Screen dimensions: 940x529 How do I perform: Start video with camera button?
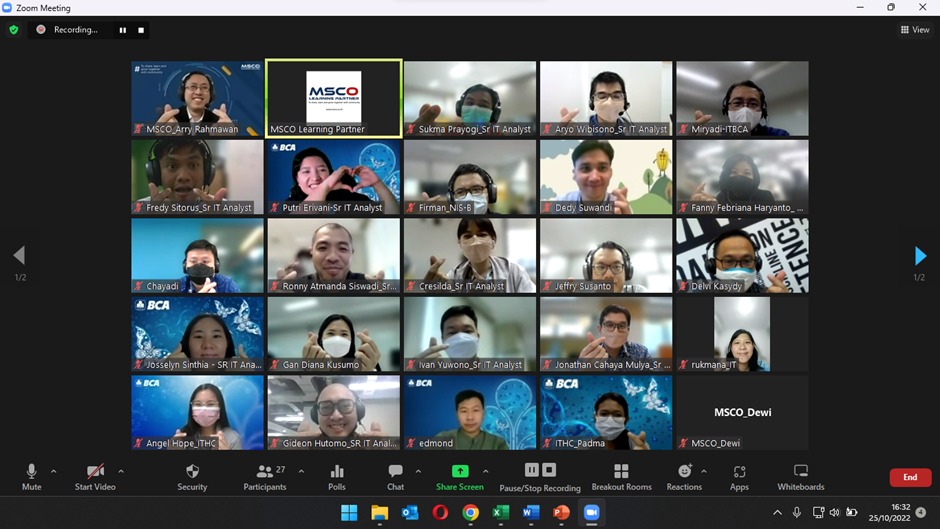point(95,477)
